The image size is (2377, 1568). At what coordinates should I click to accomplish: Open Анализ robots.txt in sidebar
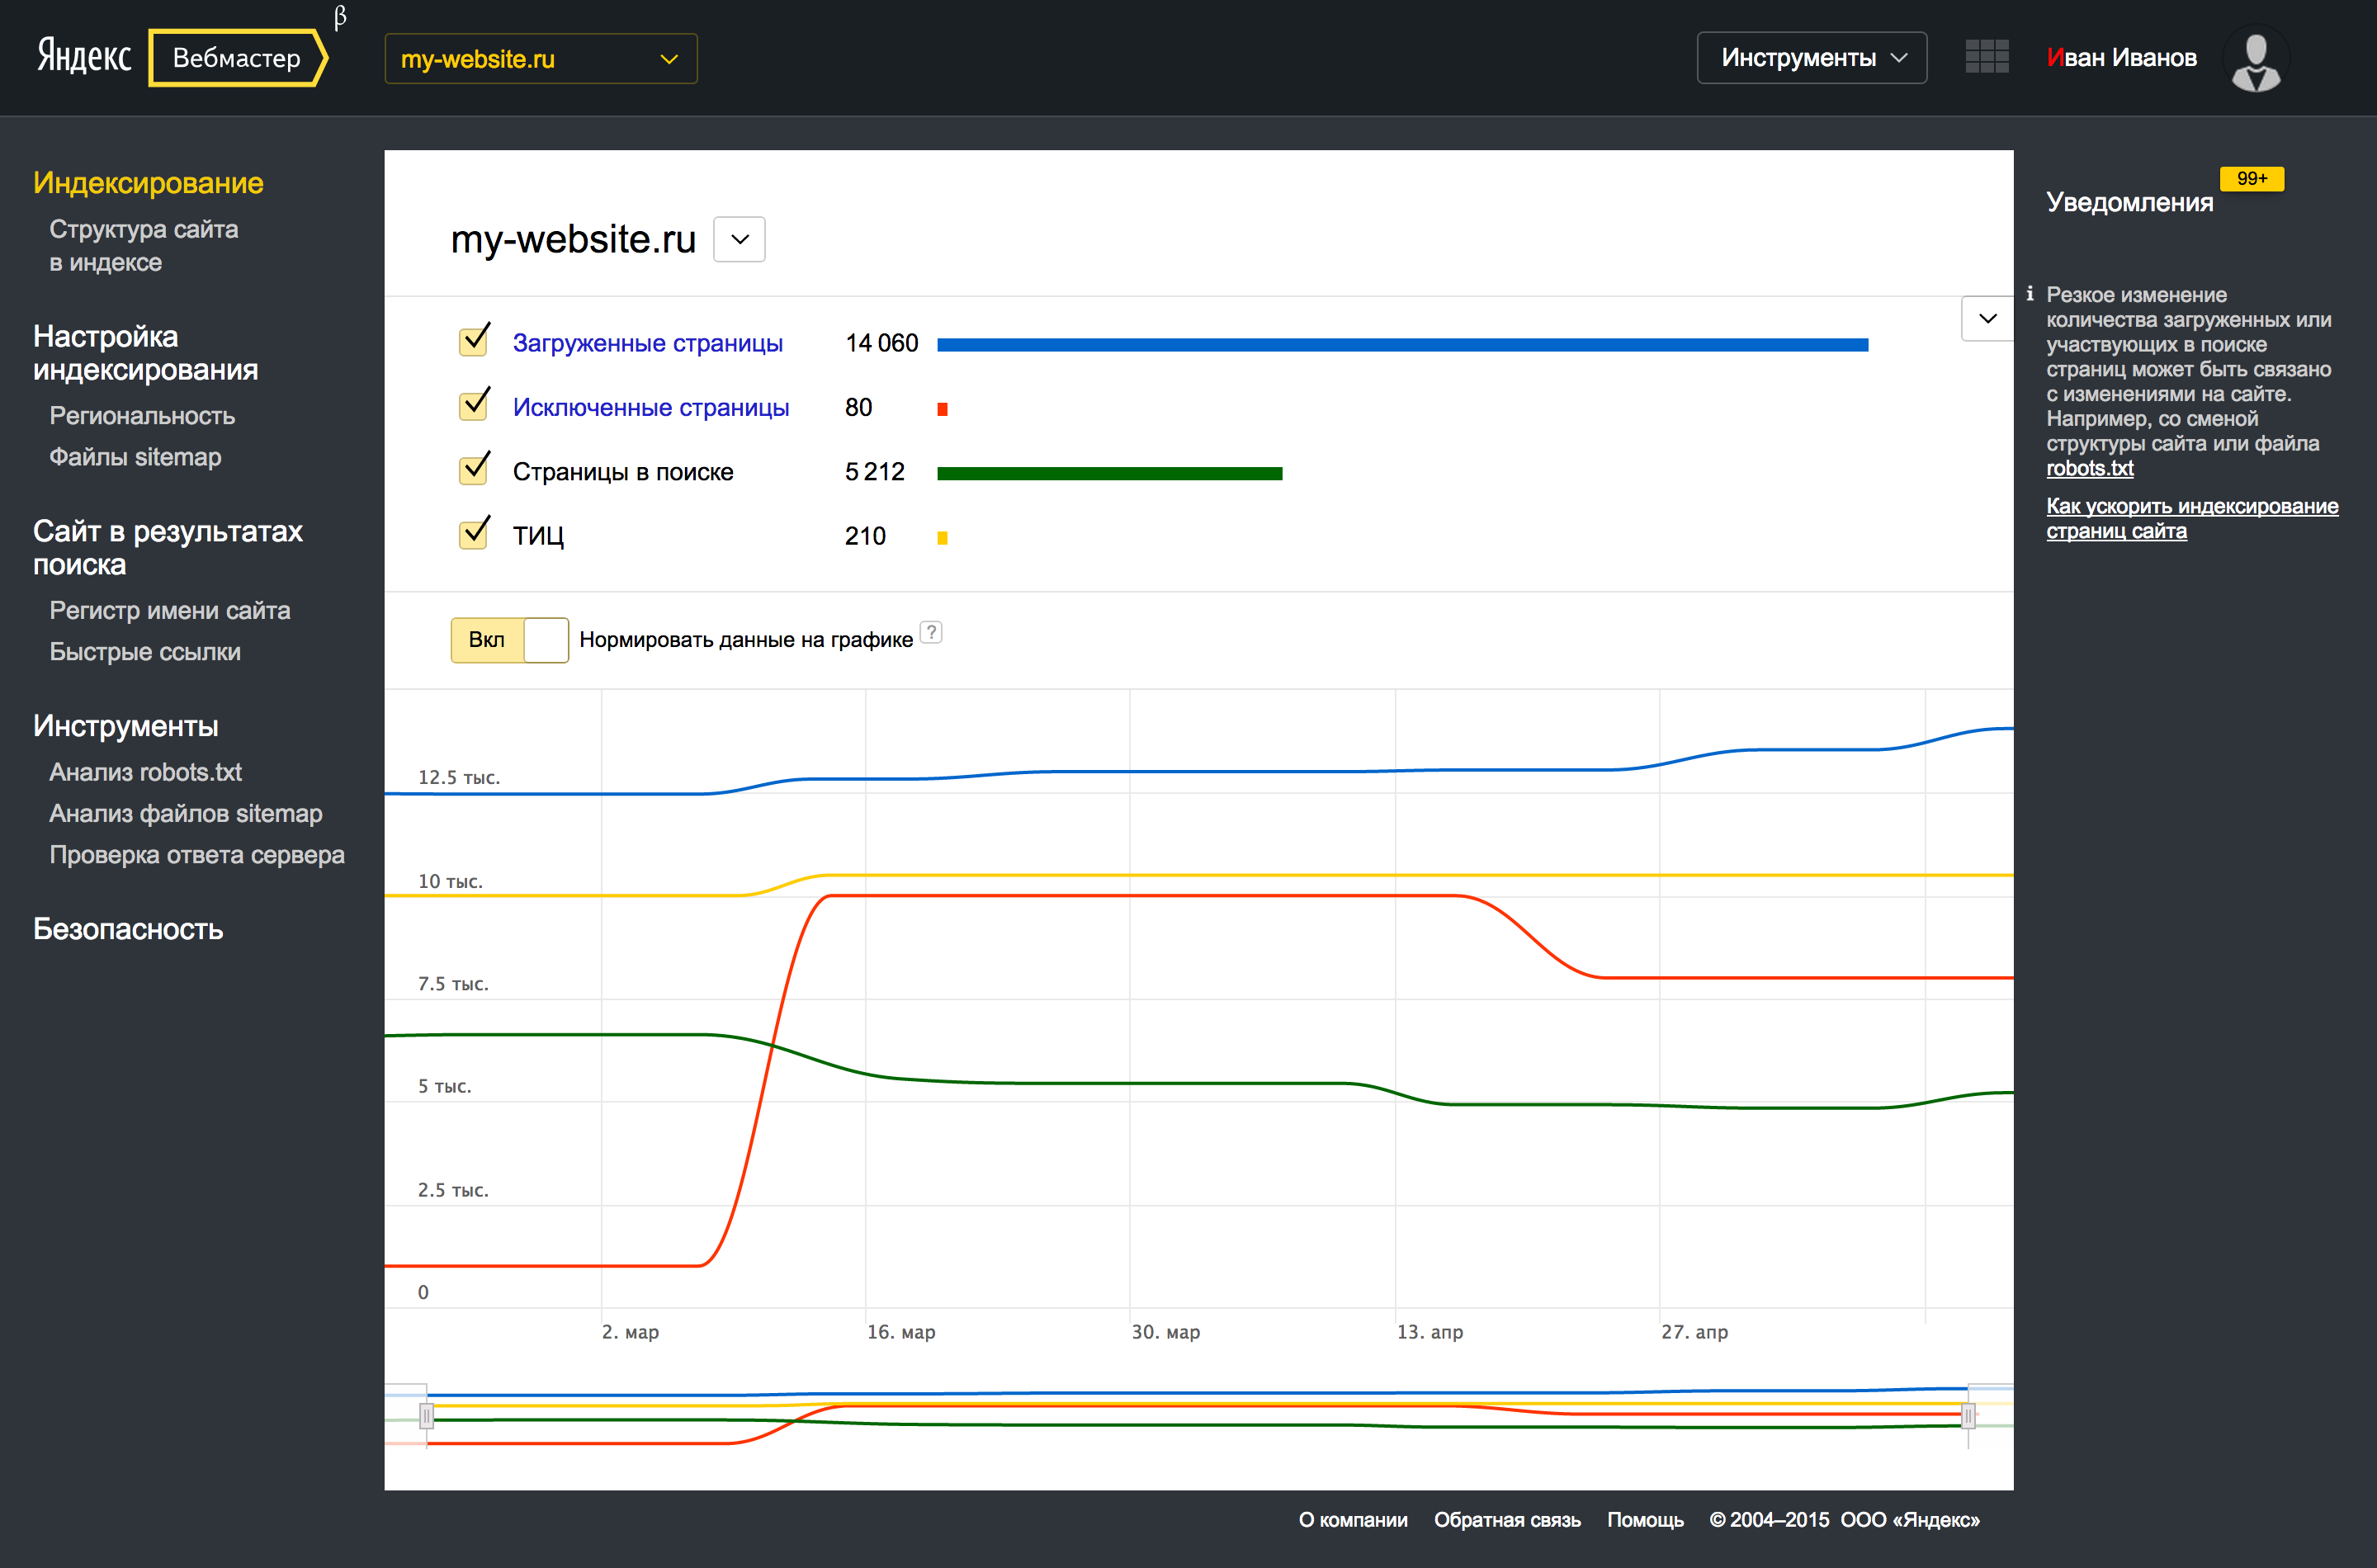tap(146, 772)
